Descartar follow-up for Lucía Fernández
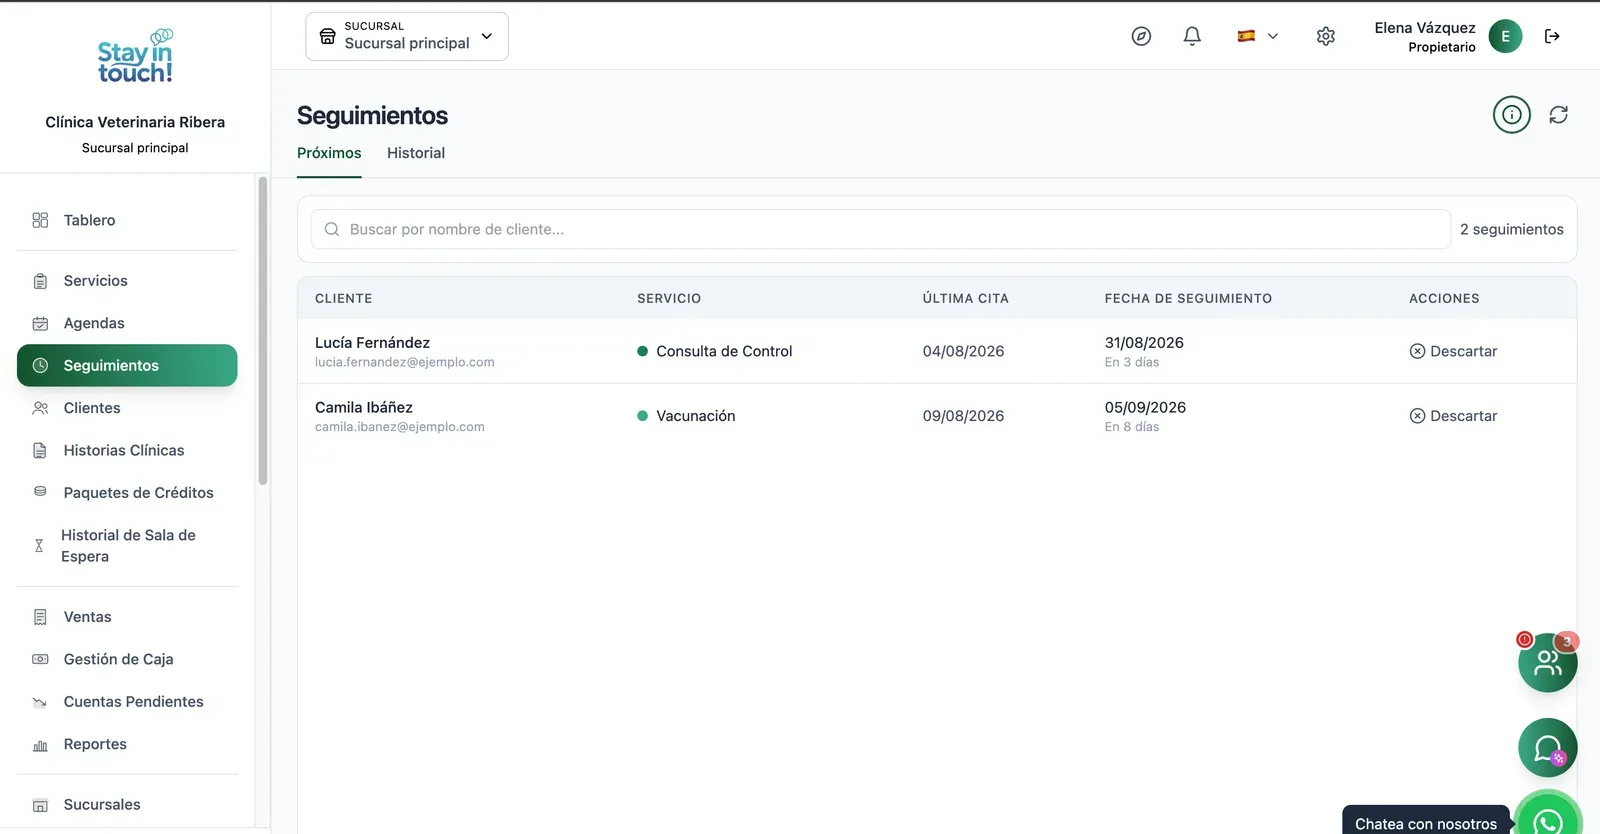 coord(1453,351)
